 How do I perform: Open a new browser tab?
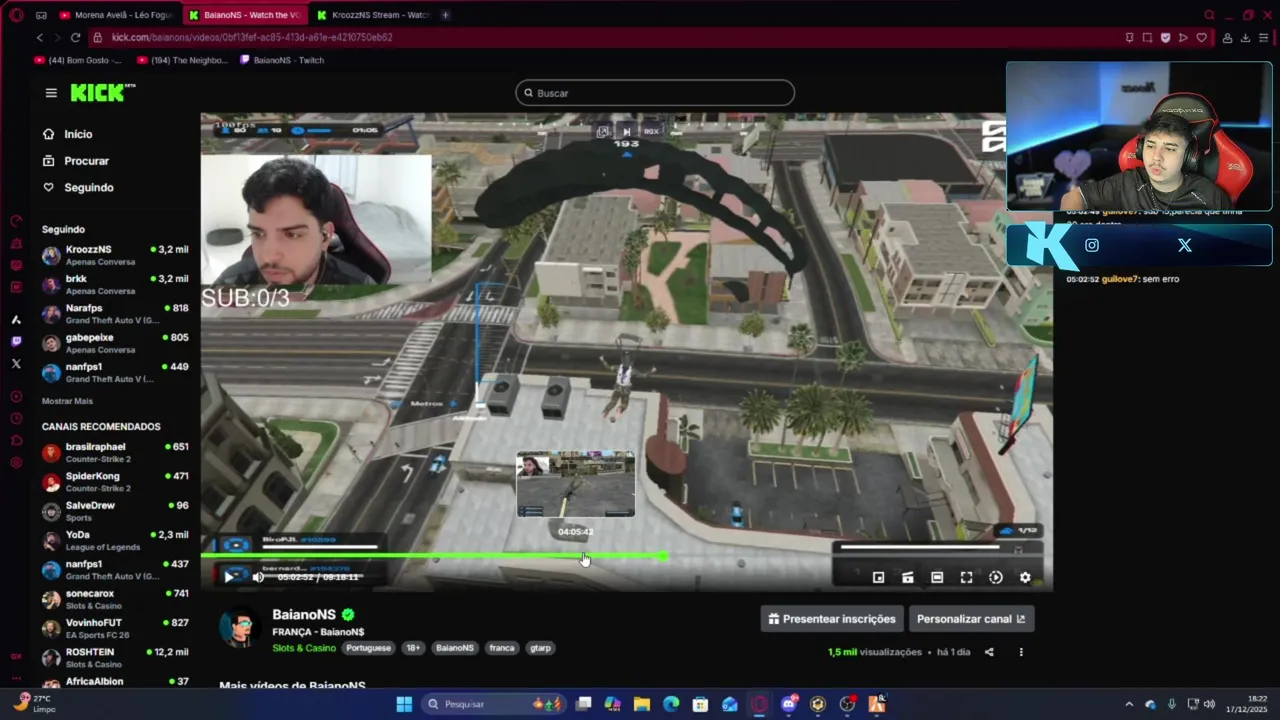tap(445, 15)
